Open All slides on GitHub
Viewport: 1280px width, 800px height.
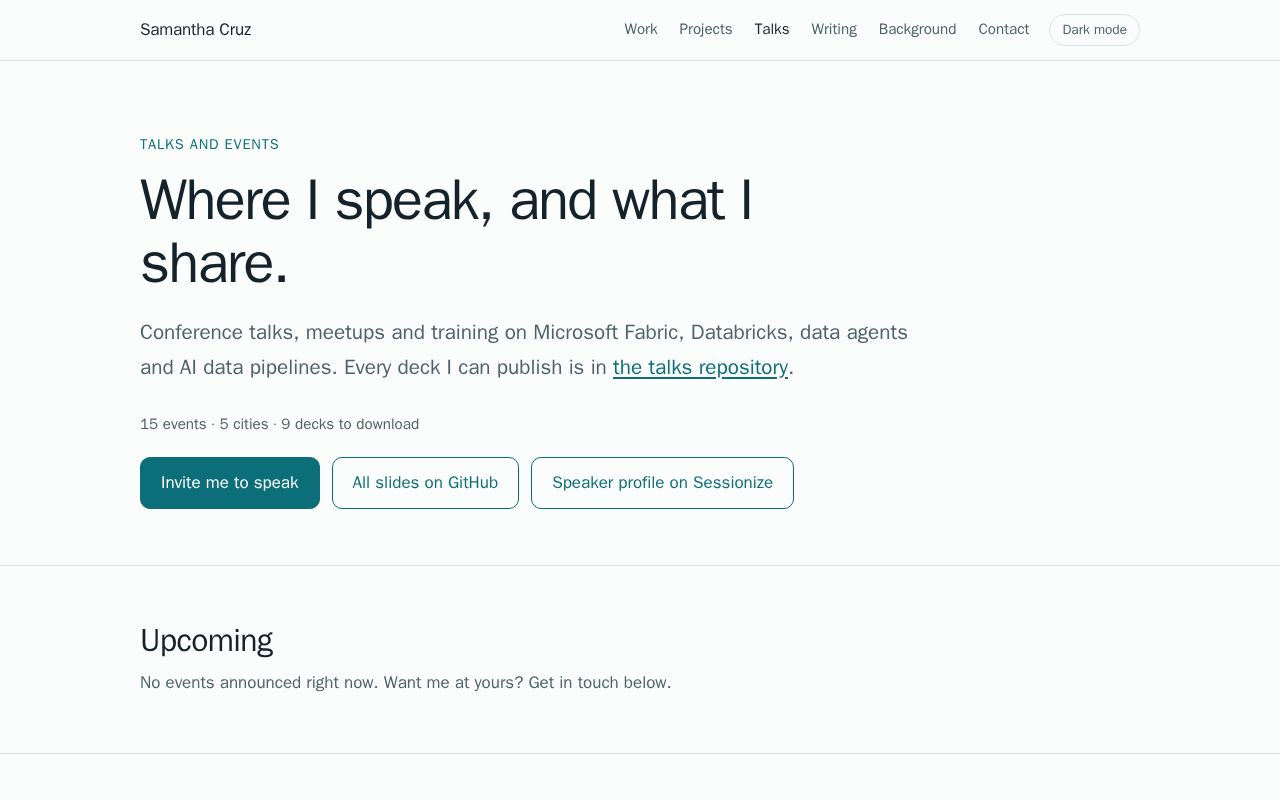pyautogui.click(x=425, y=483)
